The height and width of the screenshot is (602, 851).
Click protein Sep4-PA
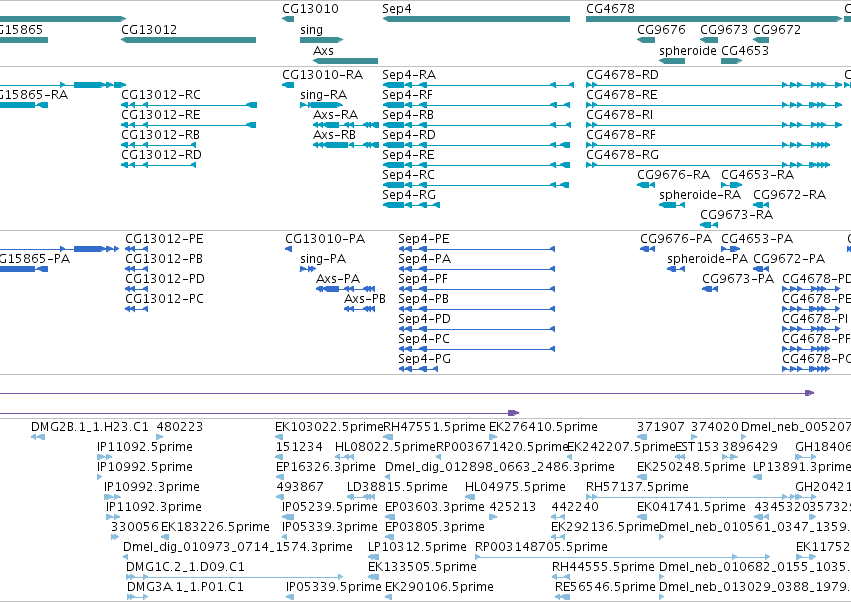(477, 269)
